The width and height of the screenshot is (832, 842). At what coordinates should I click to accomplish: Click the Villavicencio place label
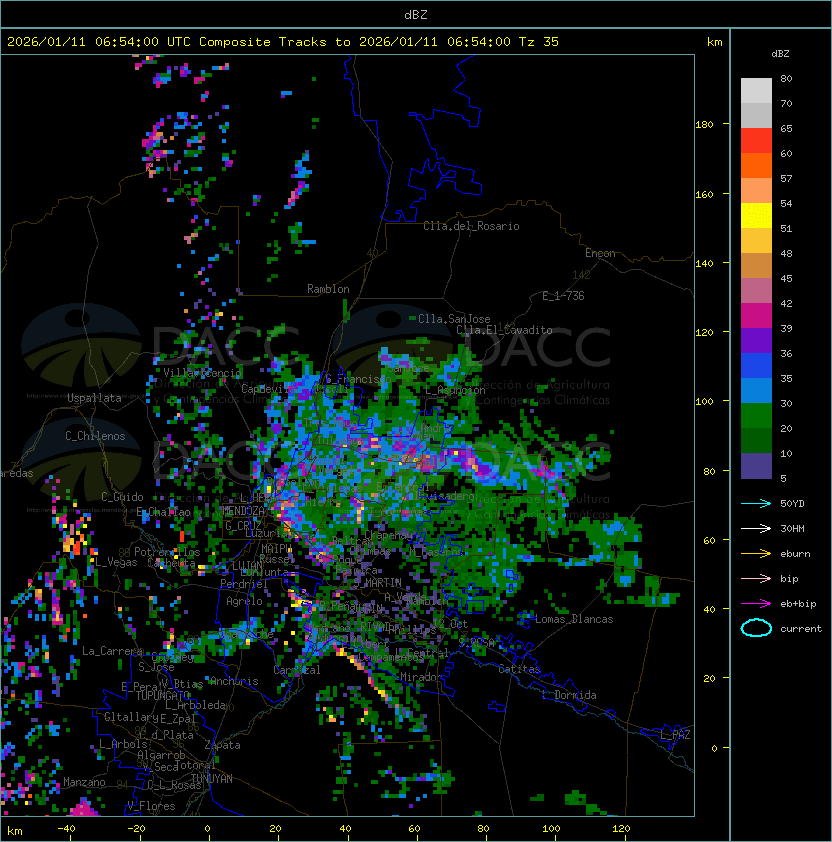point(202,373)
